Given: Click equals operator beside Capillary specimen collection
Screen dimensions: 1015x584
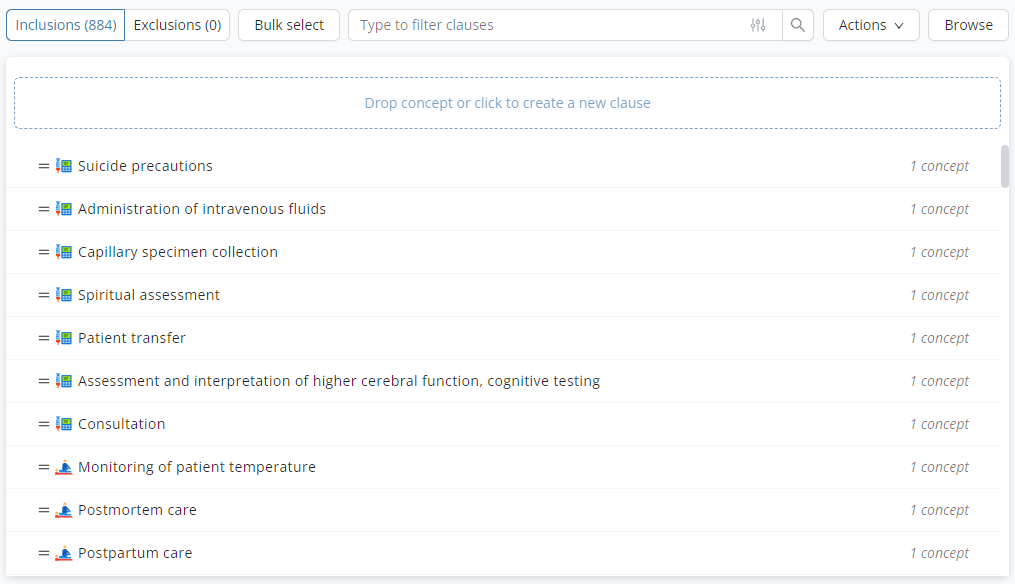Looking at the screenshot, I should 44,252.
